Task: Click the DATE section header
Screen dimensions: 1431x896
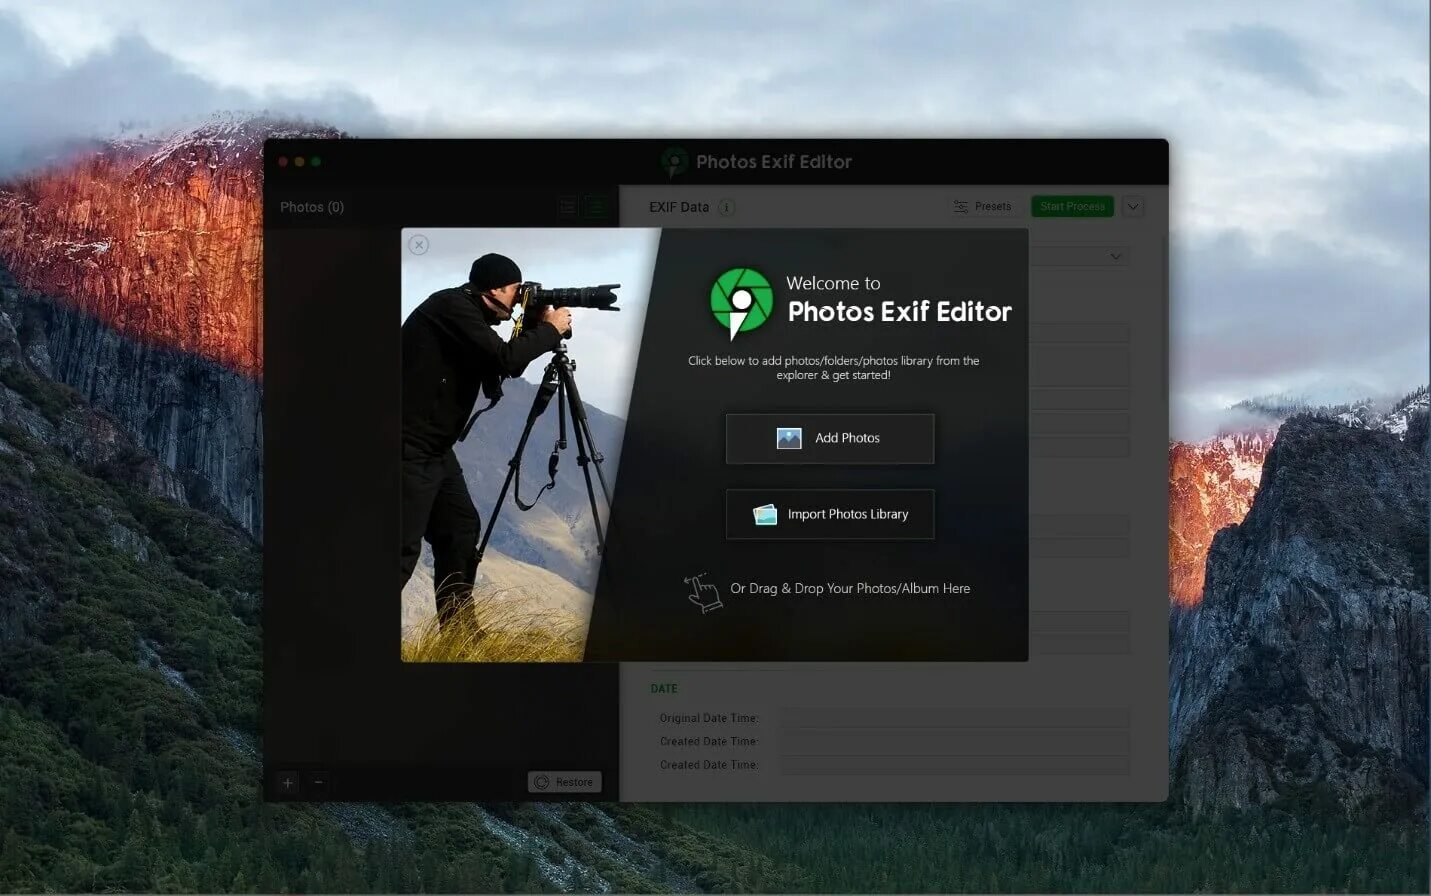Action: 664,689
